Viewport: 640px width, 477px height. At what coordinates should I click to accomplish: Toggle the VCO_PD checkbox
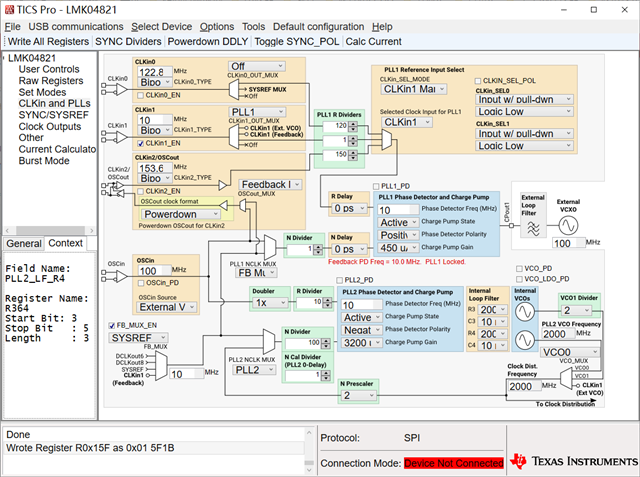519,268
